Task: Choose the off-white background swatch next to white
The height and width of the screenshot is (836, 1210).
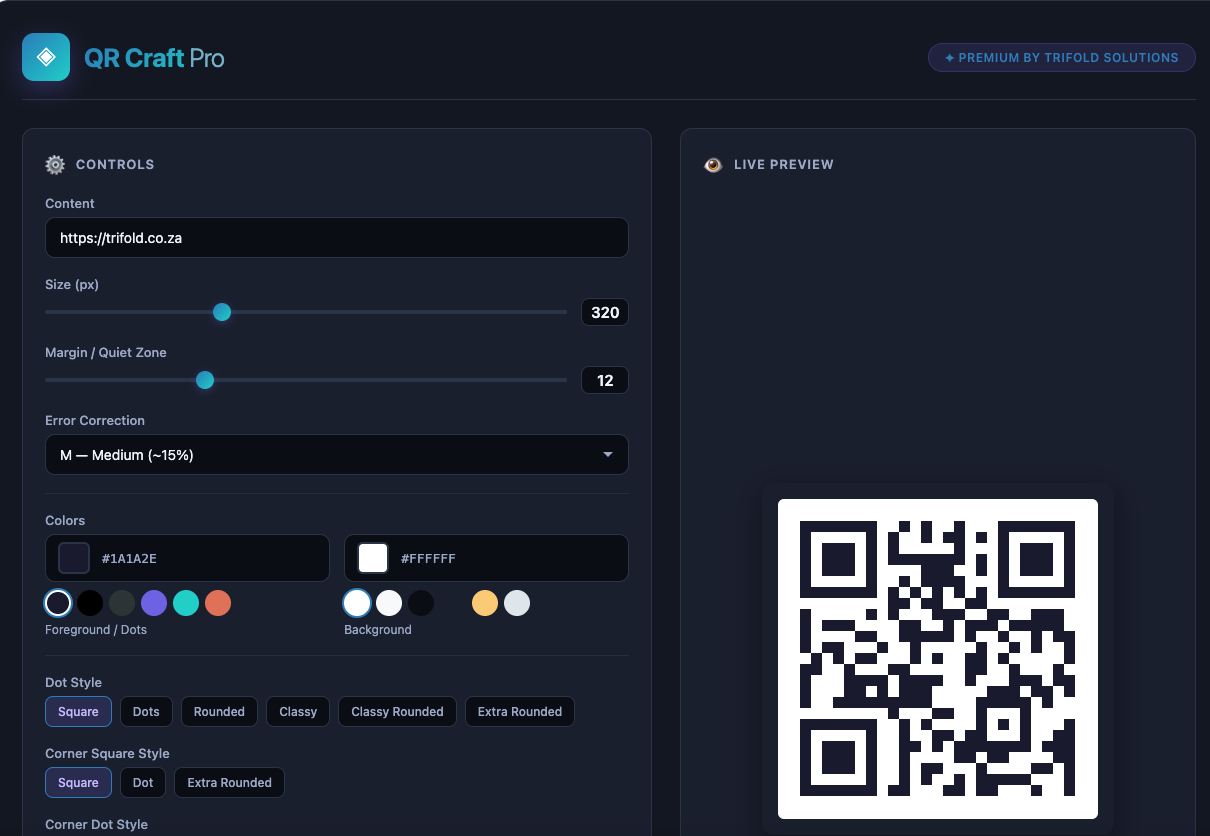Action: tap(389, 603)
